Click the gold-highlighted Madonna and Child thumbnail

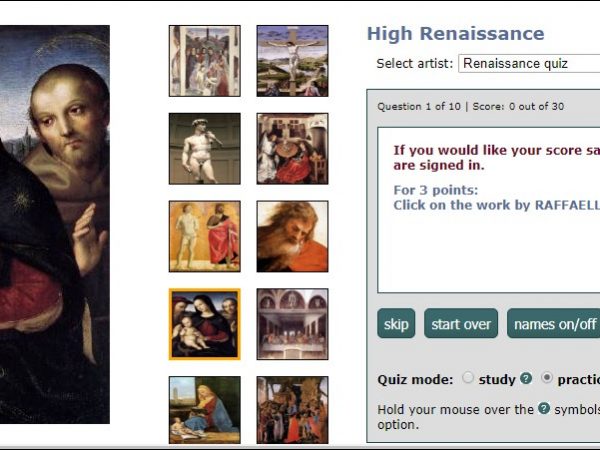(x=204, y=324)
